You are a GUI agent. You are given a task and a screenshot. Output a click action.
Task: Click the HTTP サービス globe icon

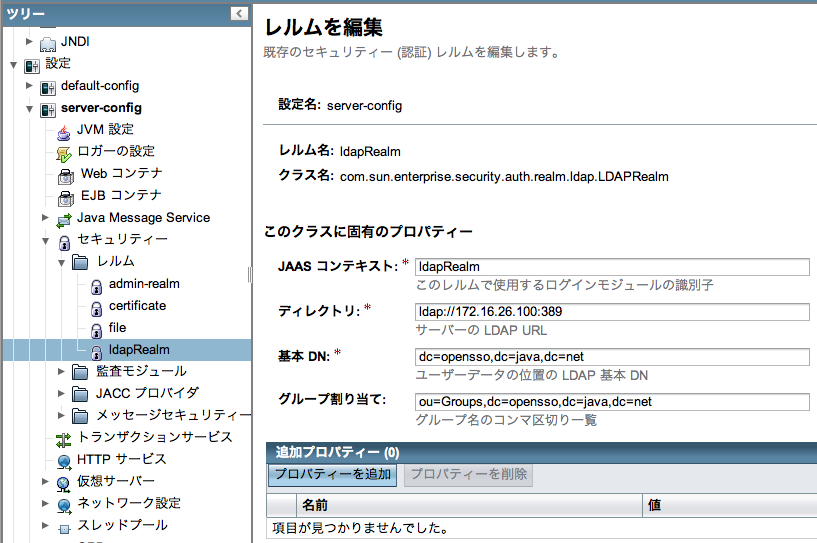64,460
